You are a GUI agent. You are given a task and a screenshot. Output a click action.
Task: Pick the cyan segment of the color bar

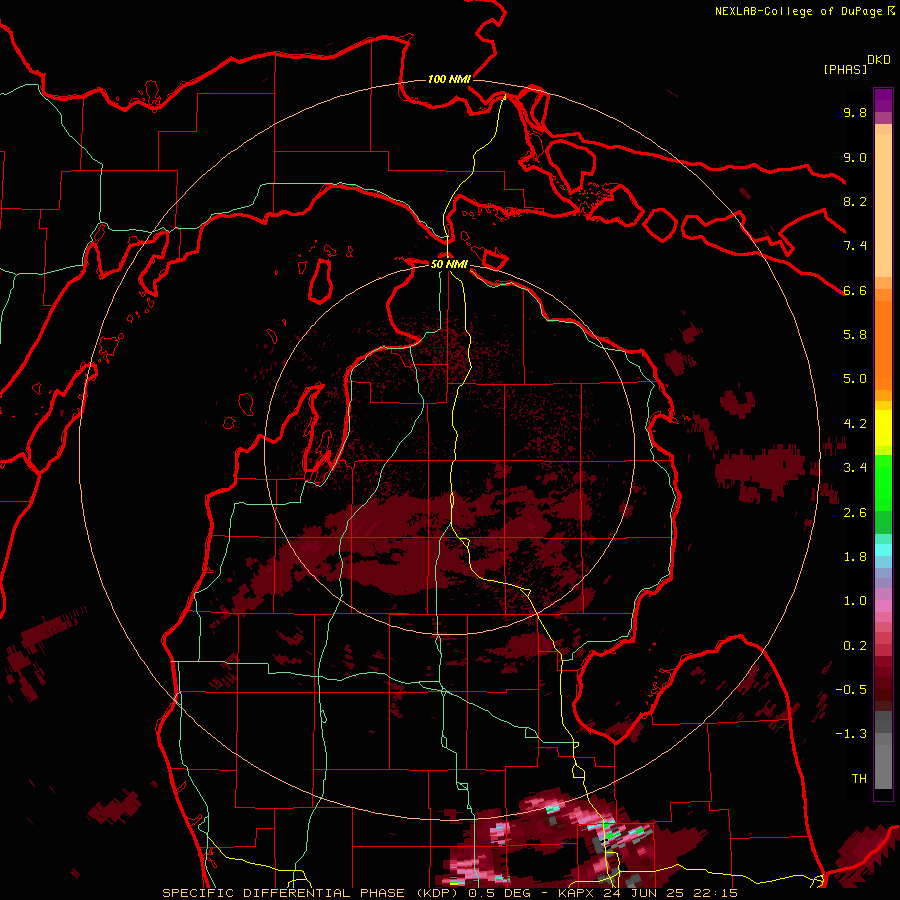[883, 550]
